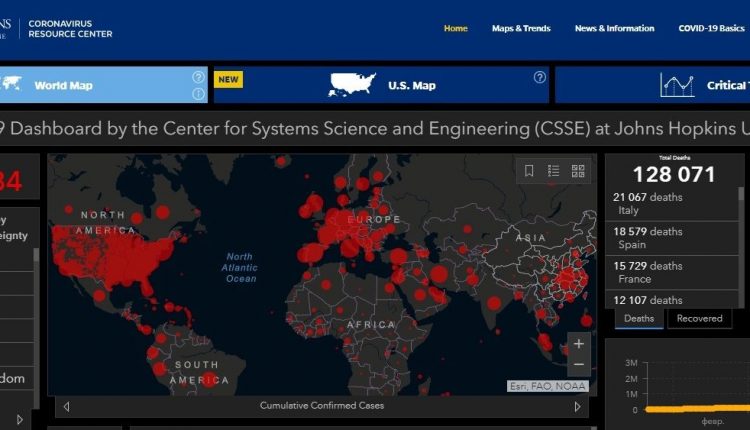Click the Esri, FAO, NOAA attribution
Viewport: 750px width, 430px height.
[548, 386]
